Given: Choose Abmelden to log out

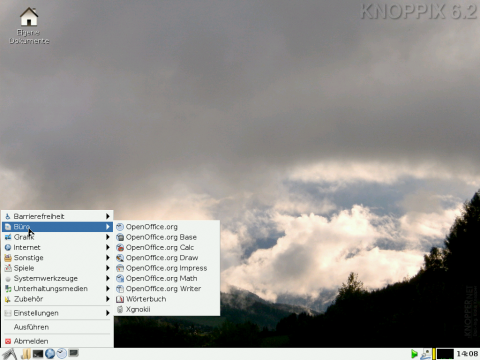Looking at the screenshot, I should (57, 341).
